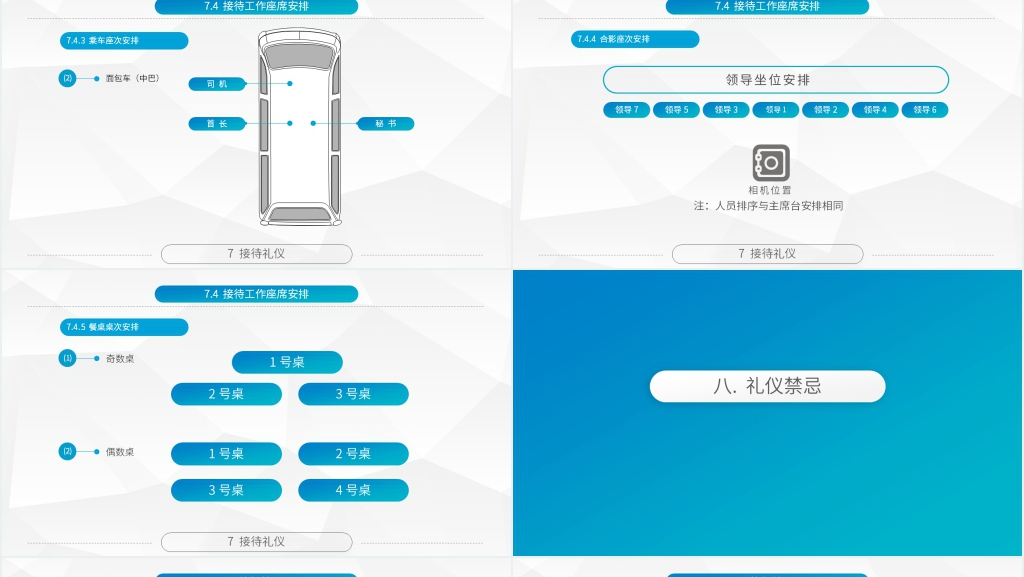1024x577 pixels.
Task: Click the 奇数桌 label
Action: point(120,358)
